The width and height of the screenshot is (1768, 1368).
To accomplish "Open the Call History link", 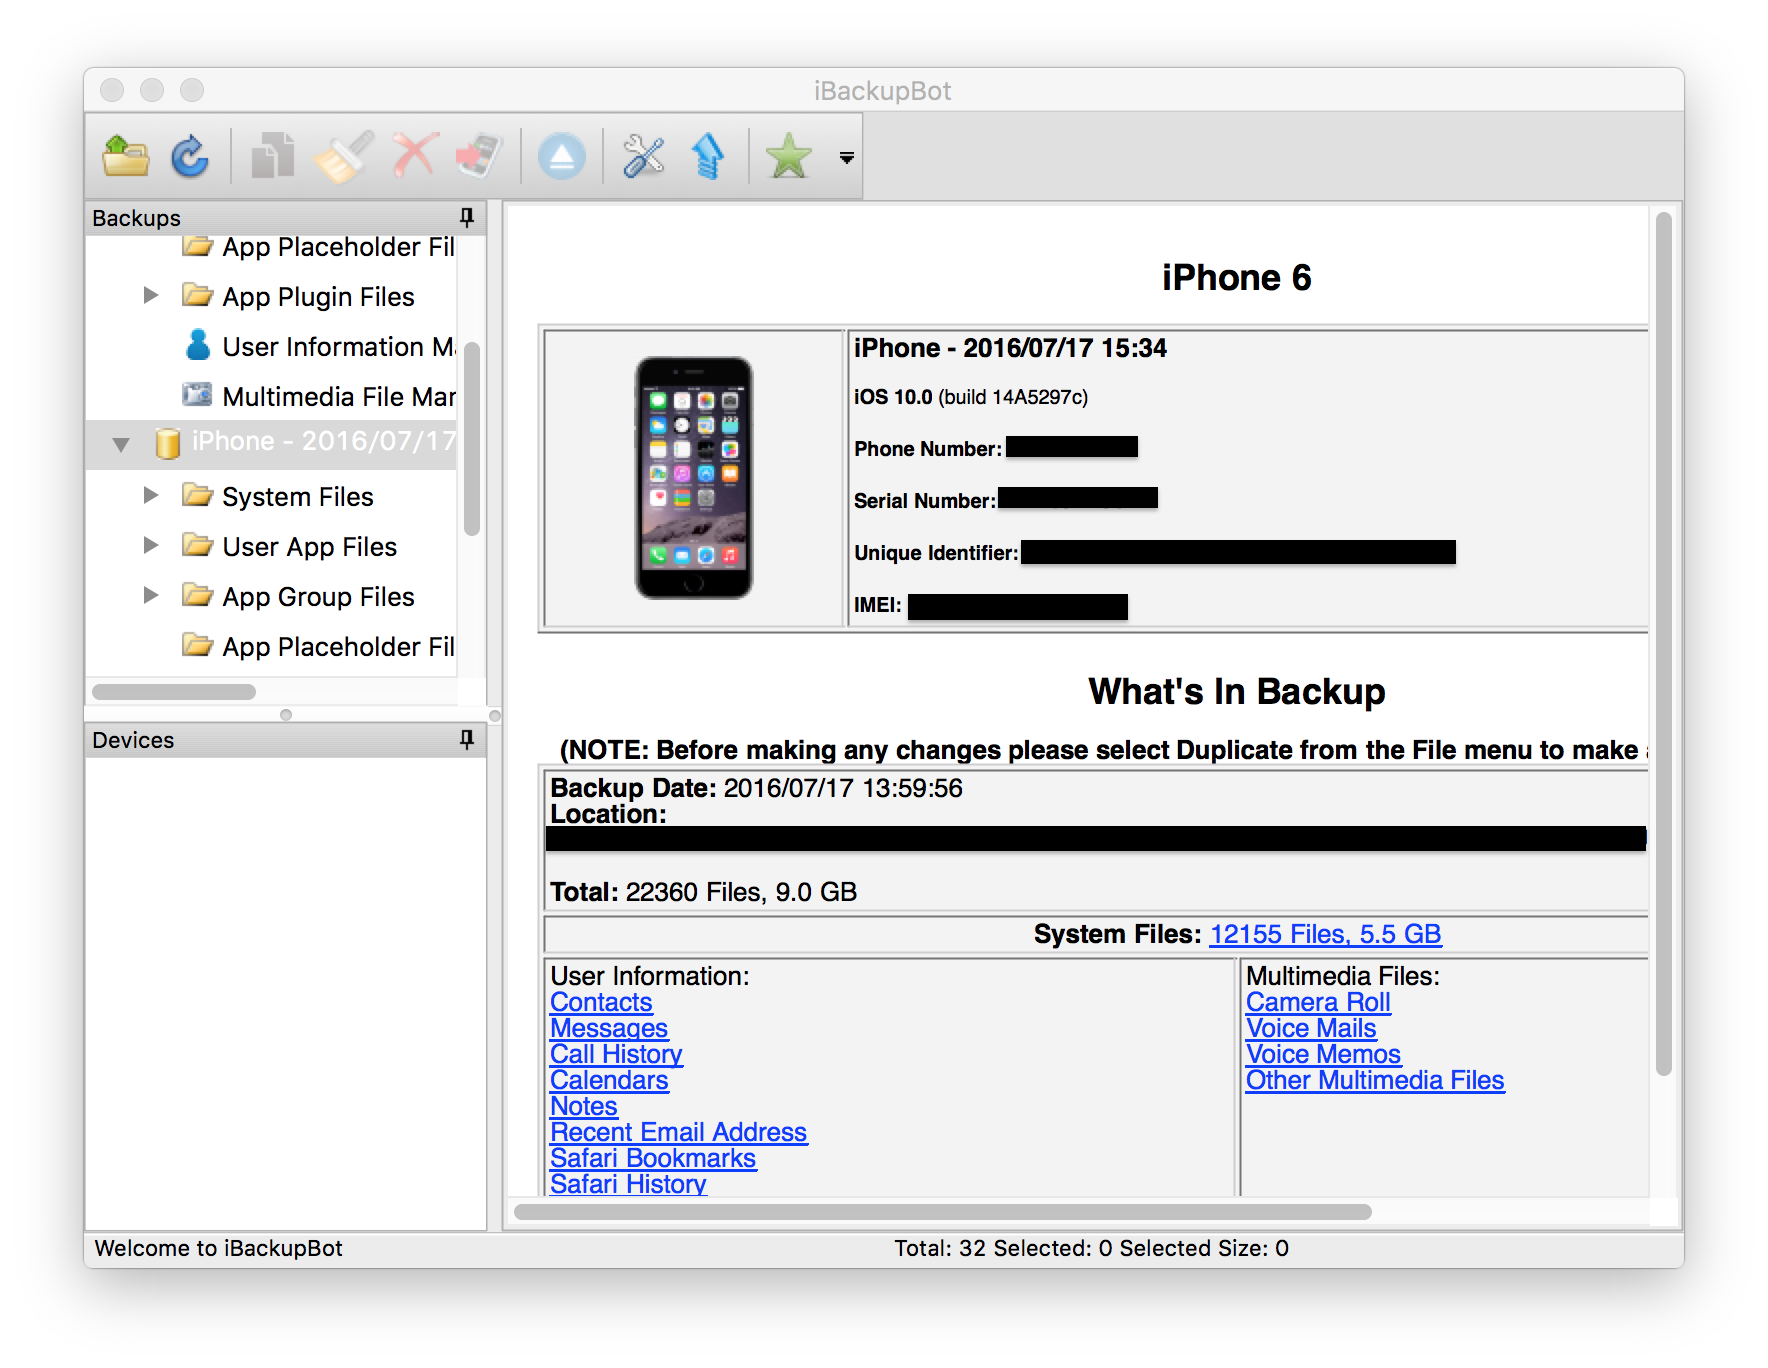I will (616, 1054).
